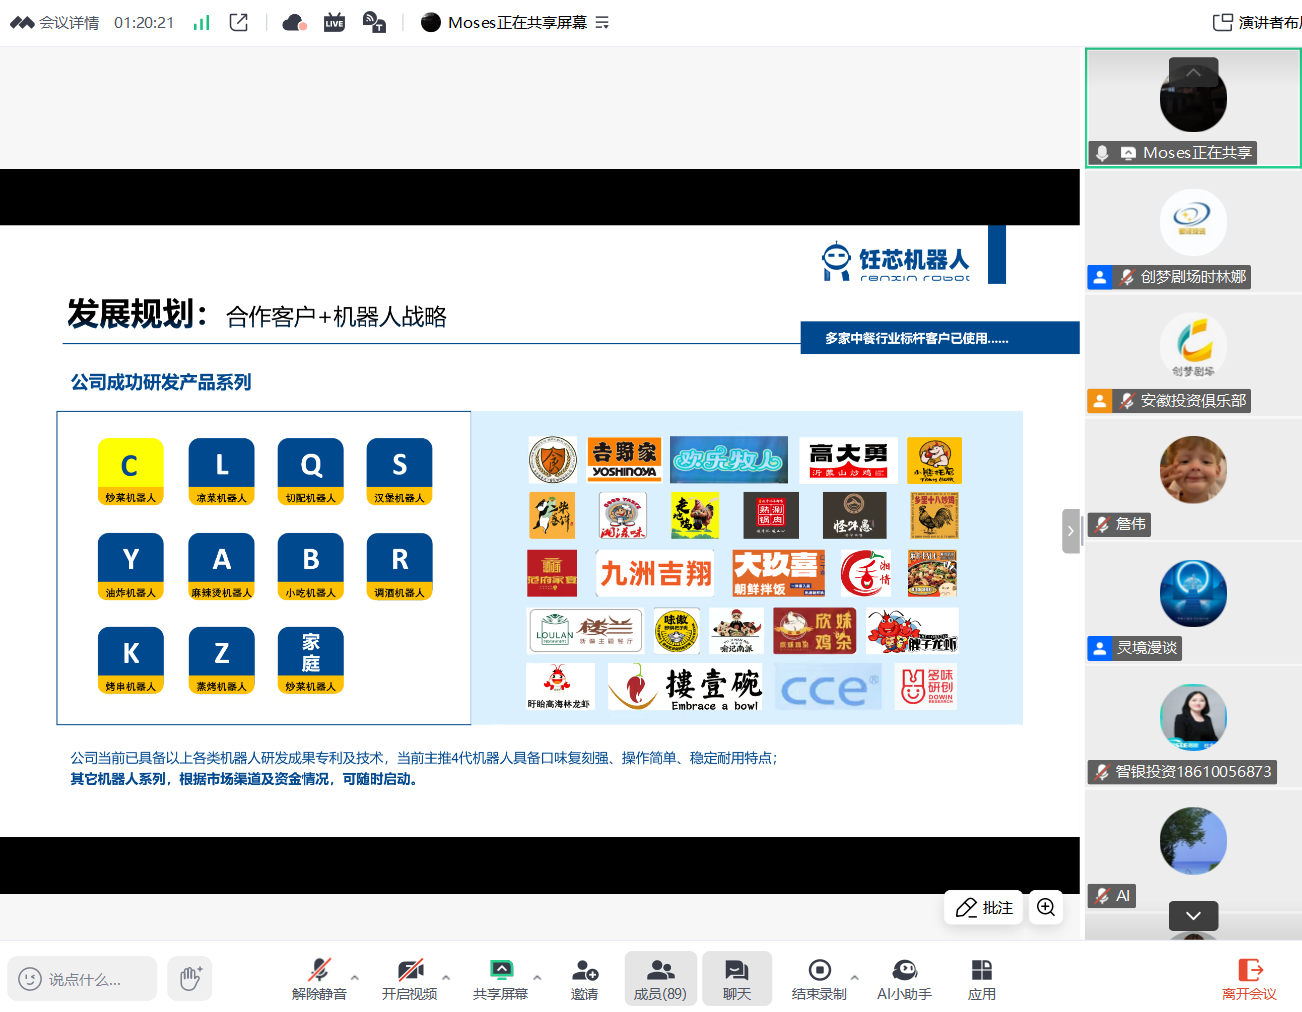
Task: Click the share/export meeting link icon
Action: [x=239, y=22]
